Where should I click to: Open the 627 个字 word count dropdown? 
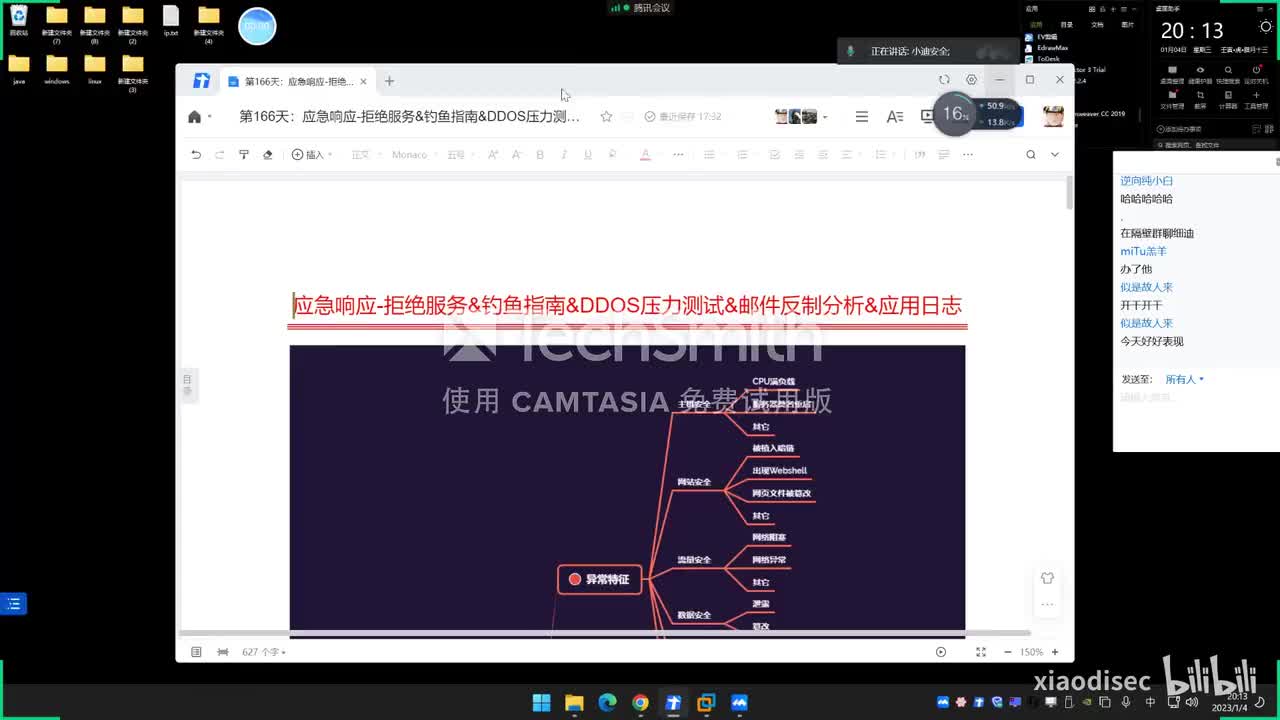pyautogui.click(x=264, y=652)
